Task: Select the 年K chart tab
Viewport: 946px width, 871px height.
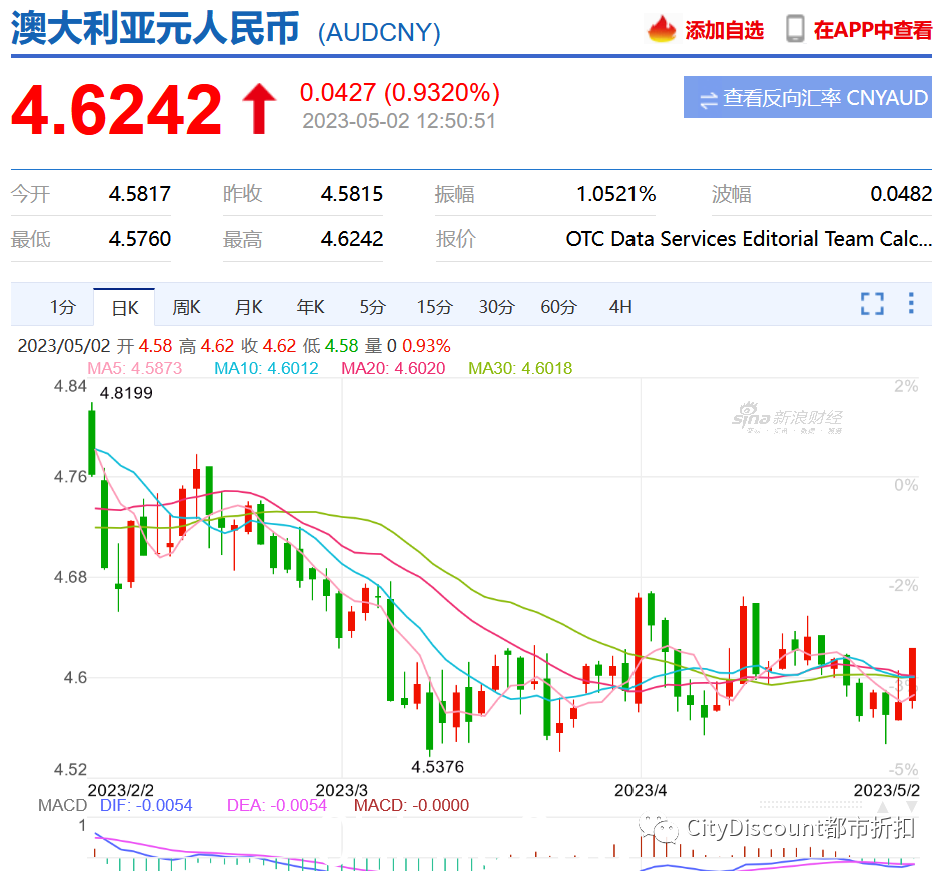Action: [x=310, y=307]
